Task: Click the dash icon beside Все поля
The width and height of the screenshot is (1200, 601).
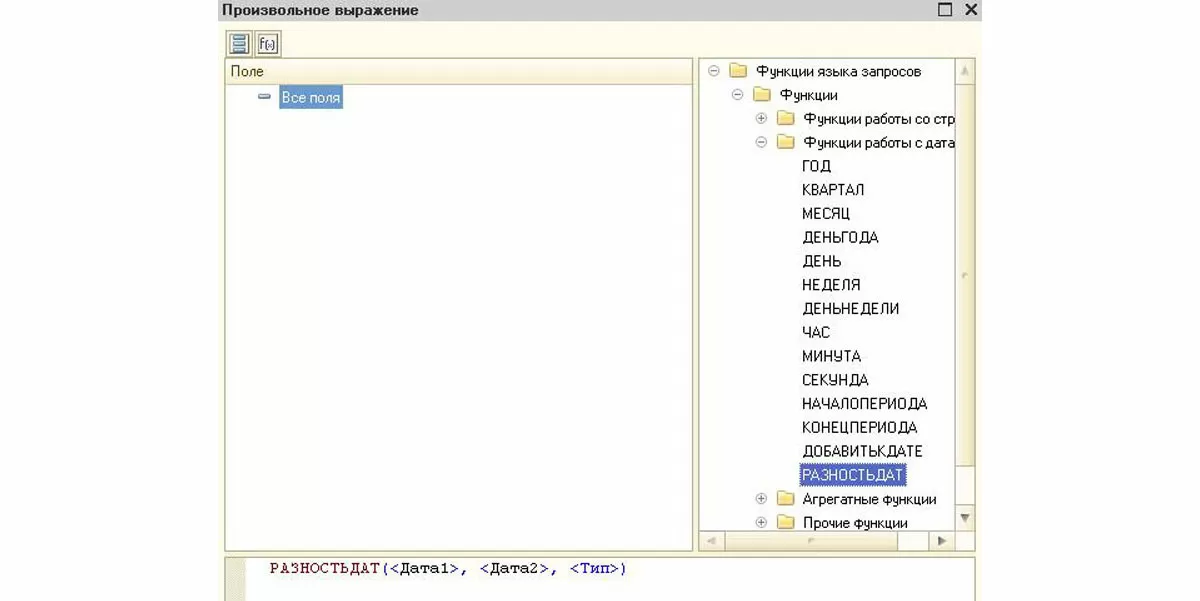Action: point(264,97)
